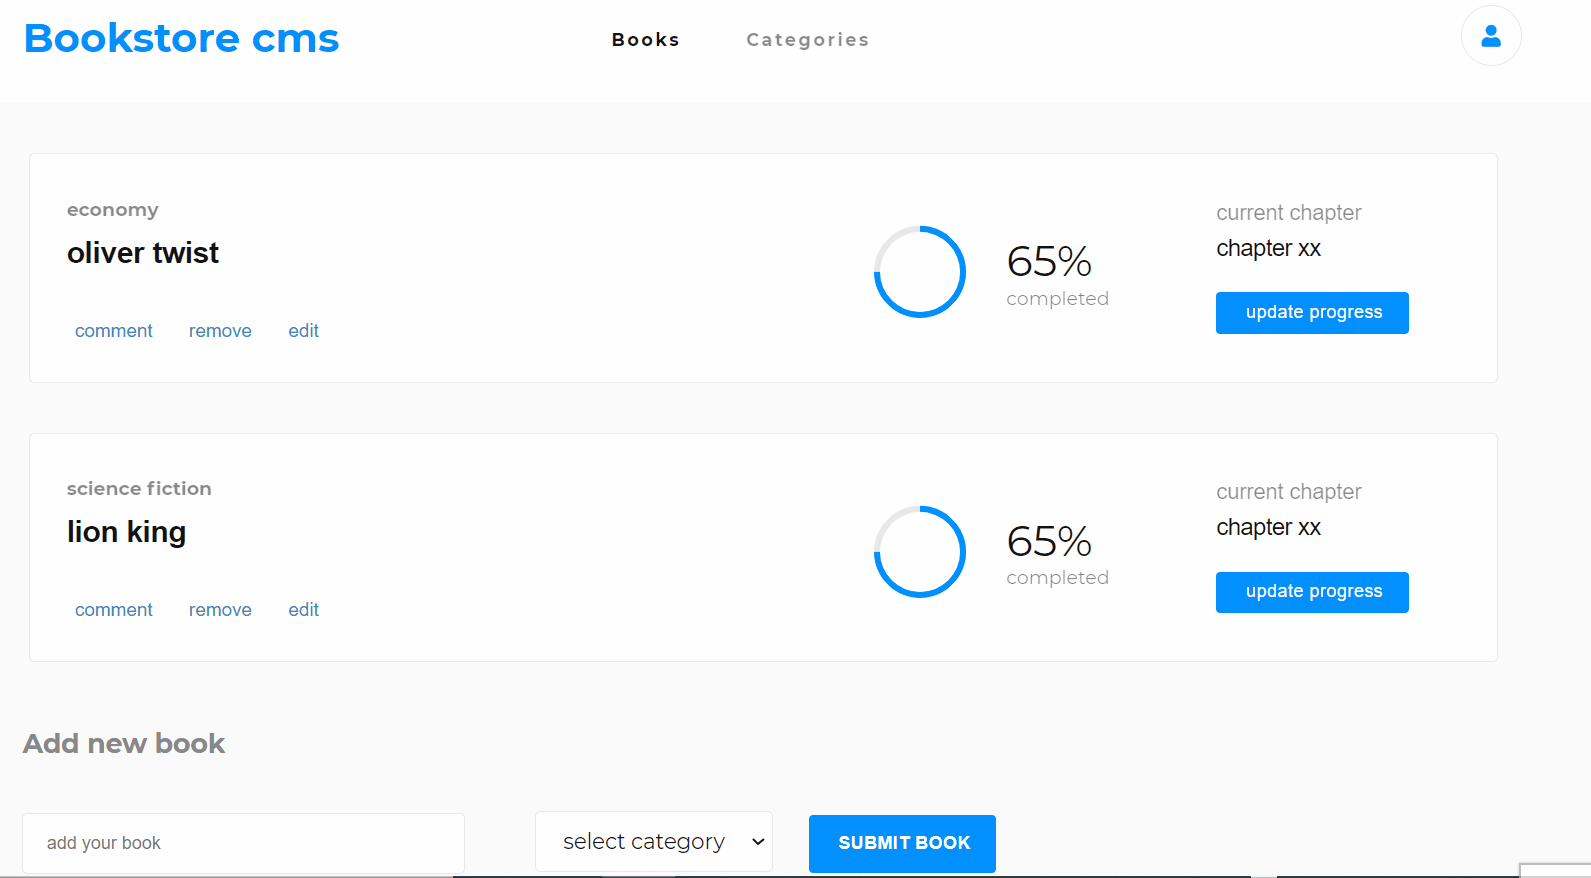Switch to the Books tab
Screen dimensions: 1591x878
point(645,40)
